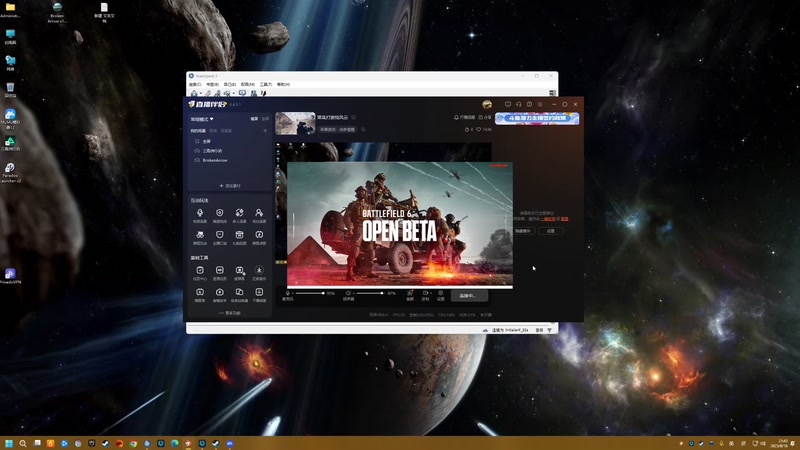This screenshot has width=800, height=450.
Task: Open the circular target-glyph interactive tool
Action: (219, 215)
